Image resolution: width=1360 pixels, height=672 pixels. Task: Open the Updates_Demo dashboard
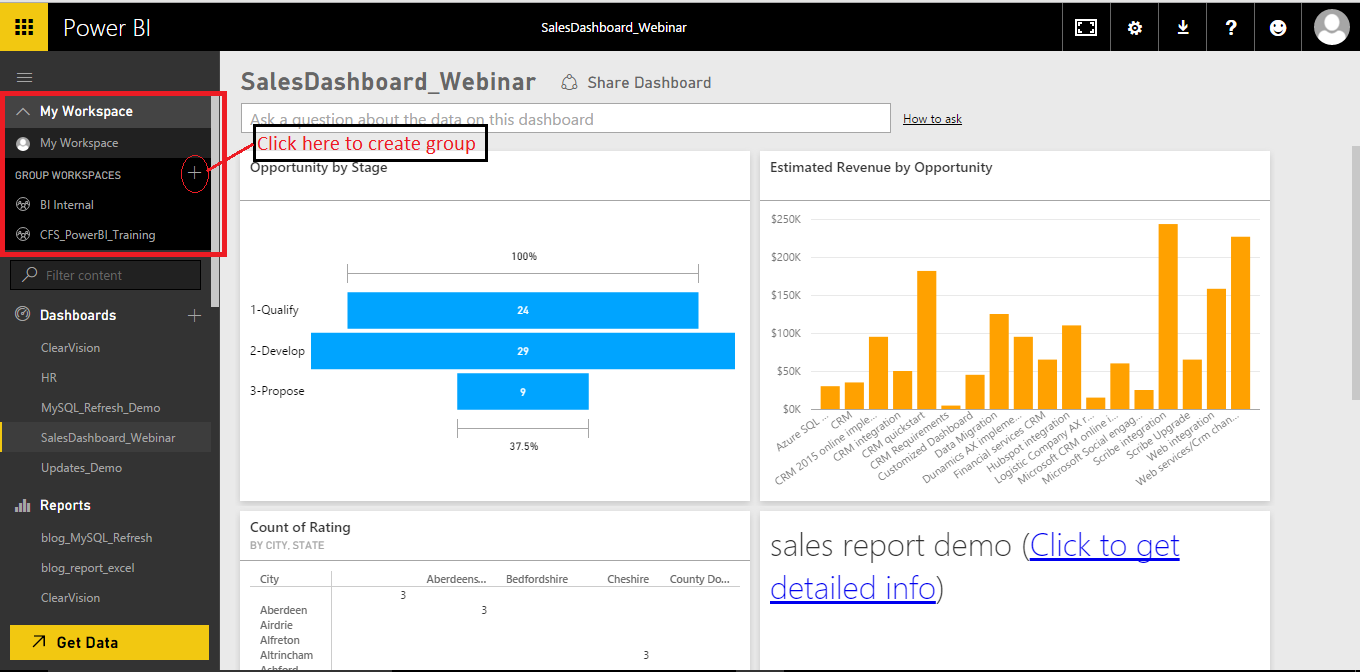(x=81, y=467)
